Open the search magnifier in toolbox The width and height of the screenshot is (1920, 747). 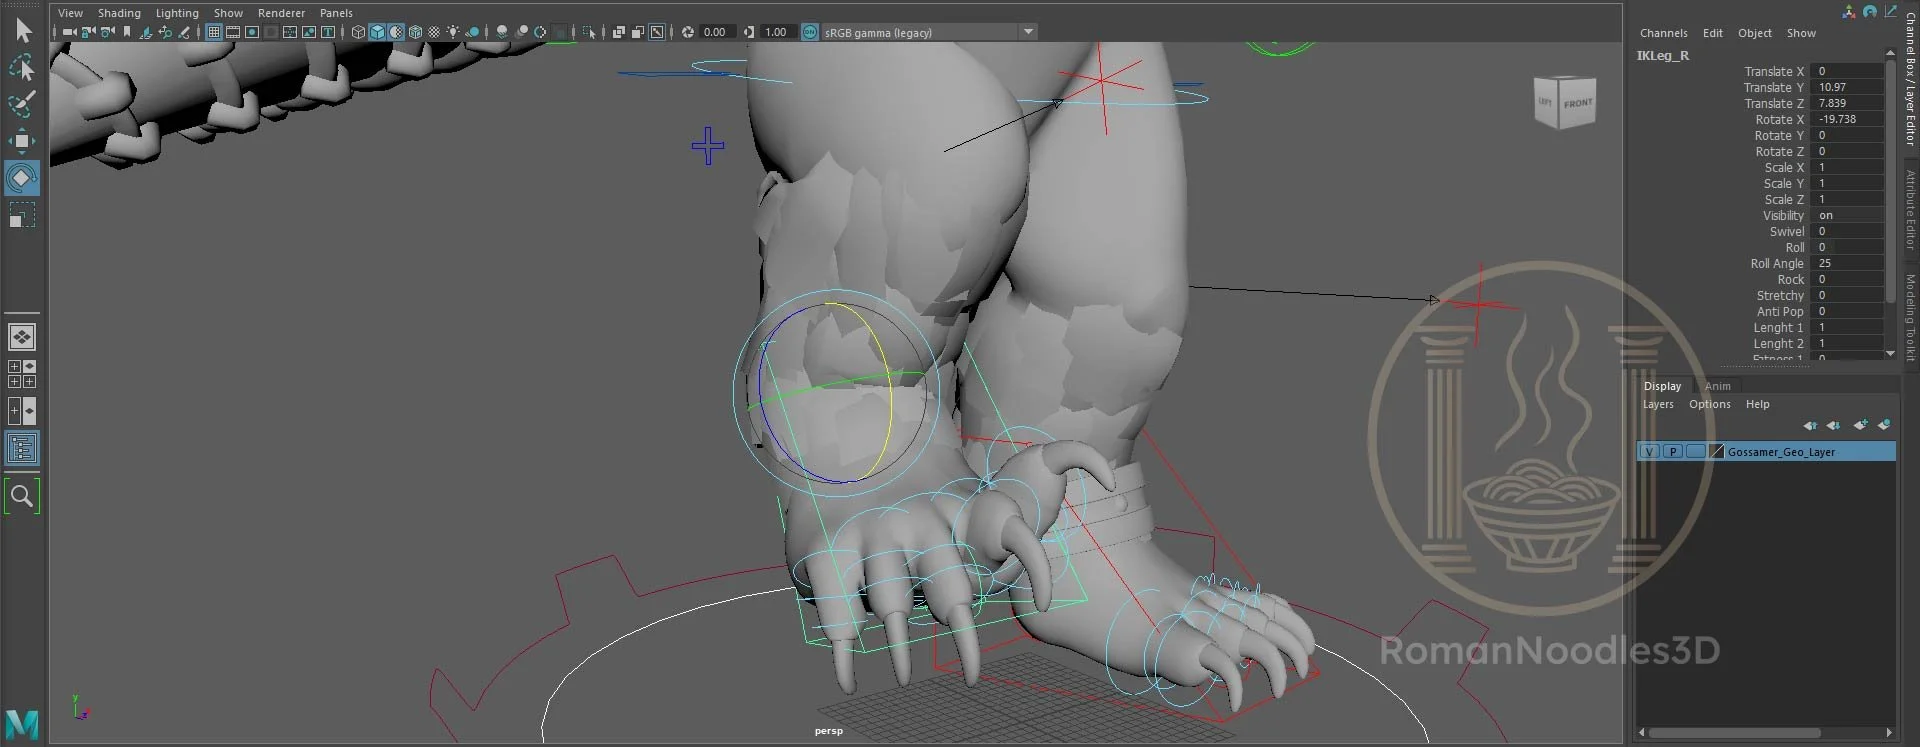(x=22, y=495)
